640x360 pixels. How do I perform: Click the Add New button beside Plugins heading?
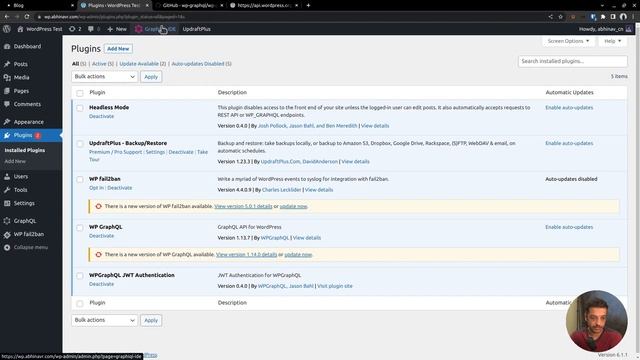pyautogui.click(x=118, y=49)
